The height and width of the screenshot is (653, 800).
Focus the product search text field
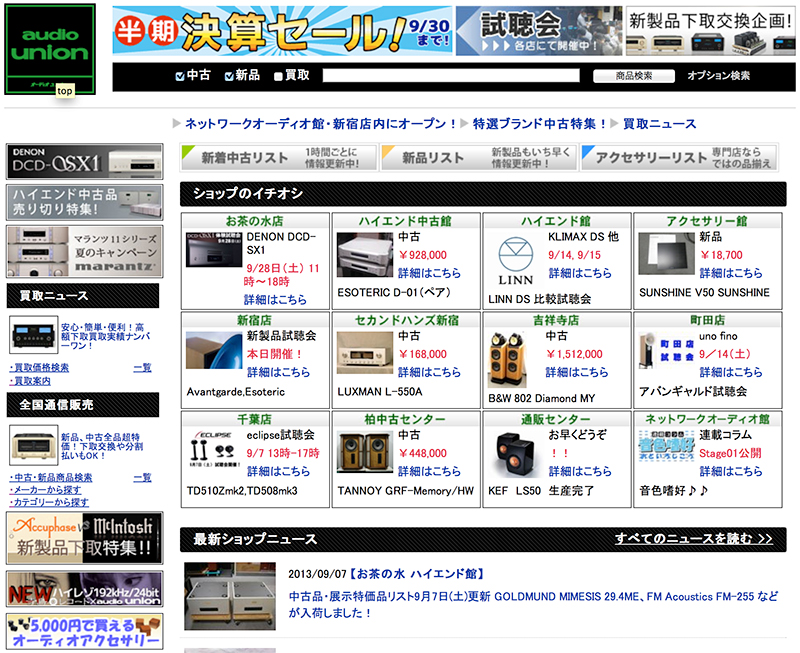pos(451,76)
